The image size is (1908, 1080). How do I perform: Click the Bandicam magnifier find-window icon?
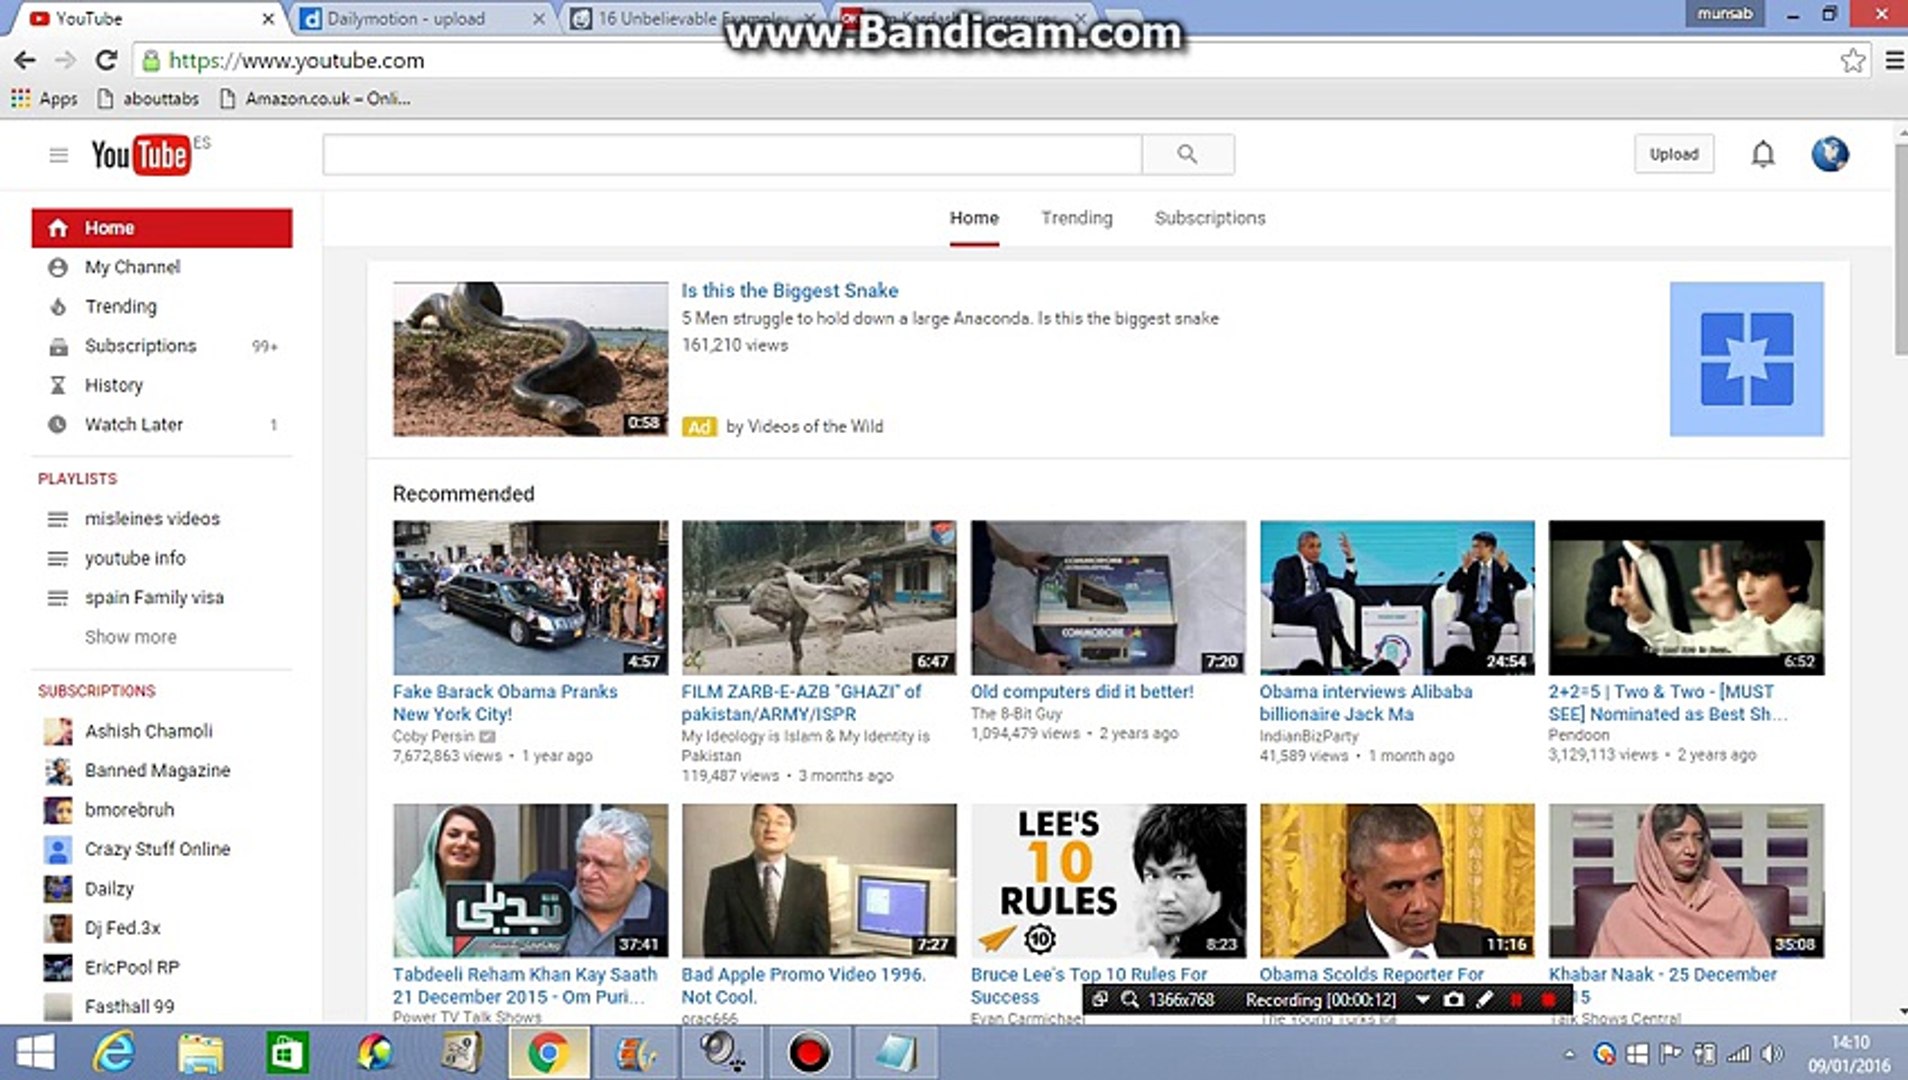click(1130, 999)
